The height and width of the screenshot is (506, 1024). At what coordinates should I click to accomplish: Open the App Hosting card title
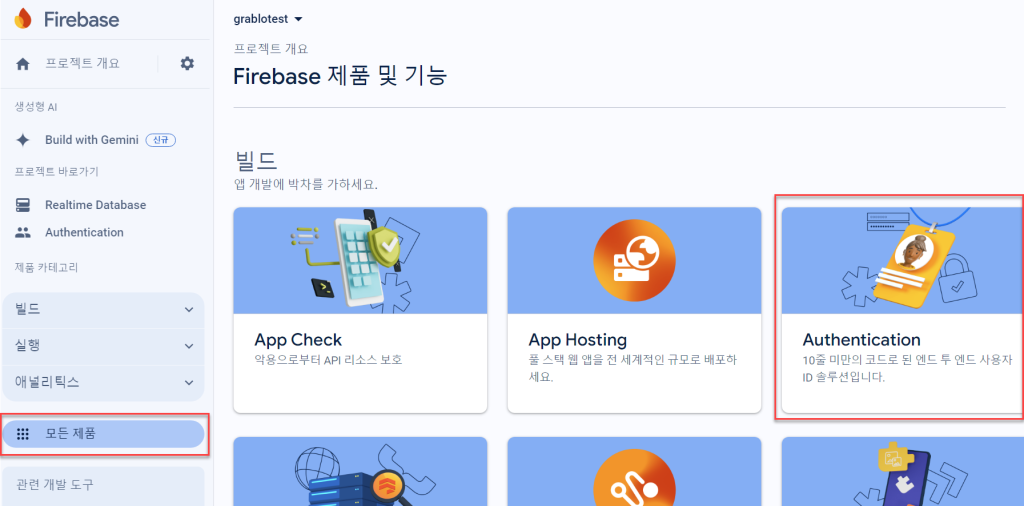pyautogui.click(x=577, y=340)
